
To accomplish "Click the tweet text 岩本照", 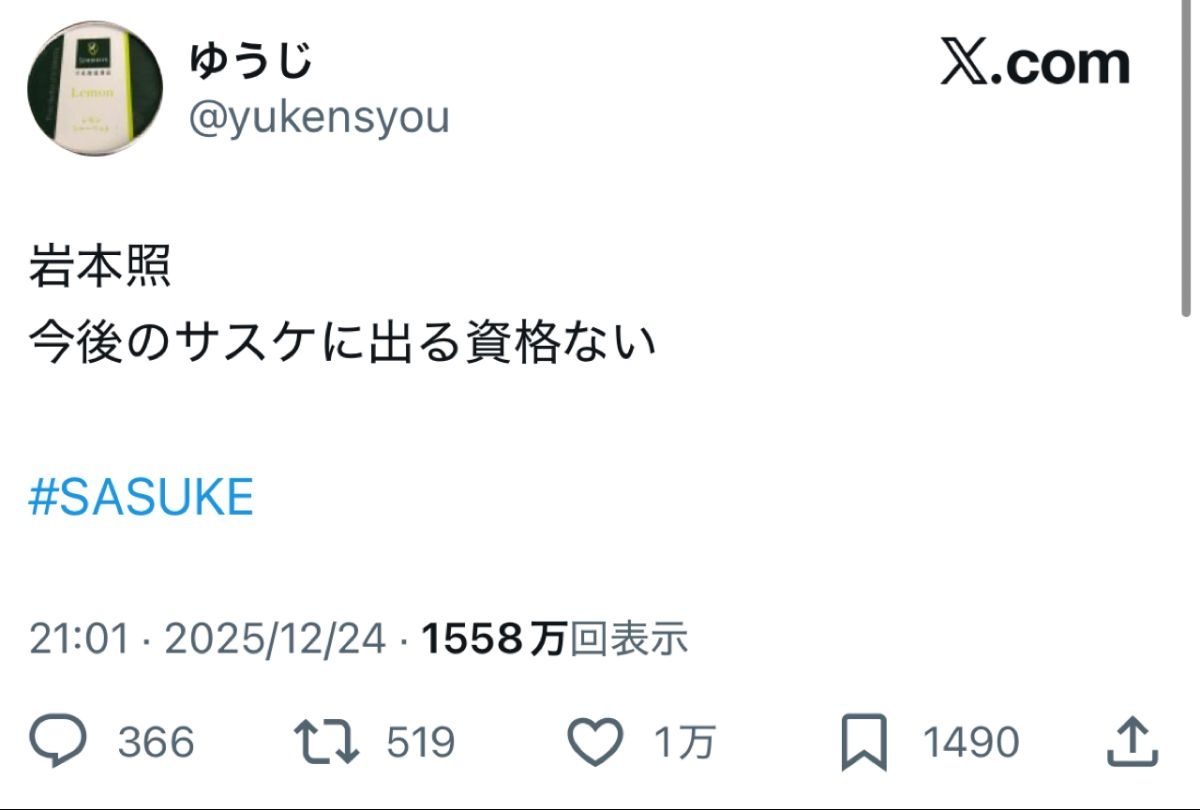I will pyautogui.click(x=100, y=271).
